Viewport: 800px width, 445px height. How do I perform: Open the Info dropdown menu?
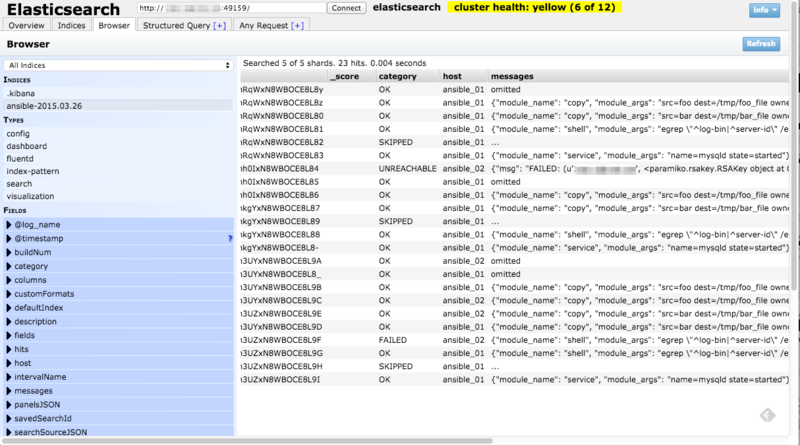coord(764,10)
